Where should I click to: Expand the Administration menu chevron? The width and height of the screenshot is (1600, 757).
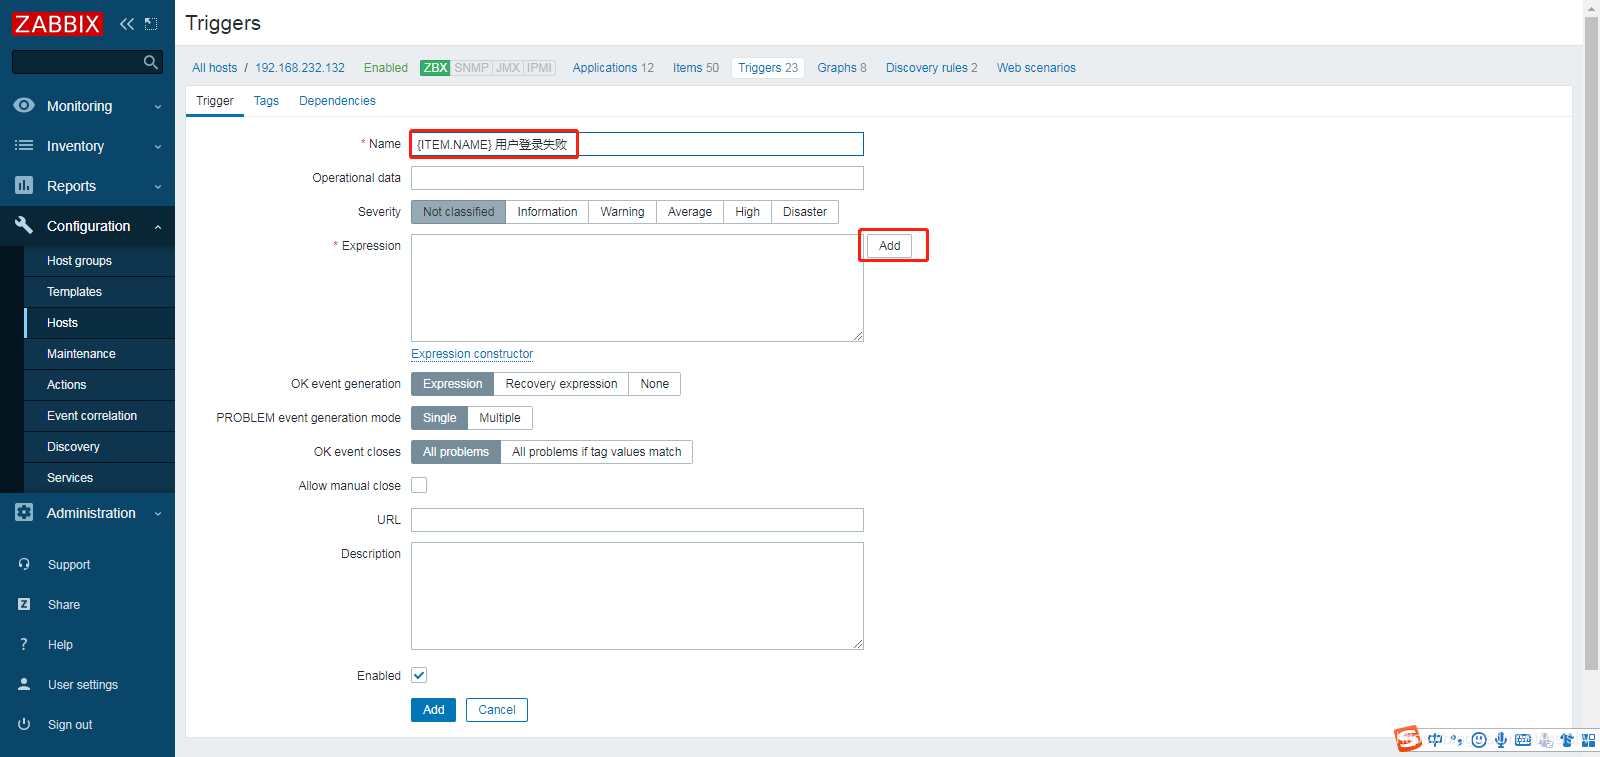point(158,513)
